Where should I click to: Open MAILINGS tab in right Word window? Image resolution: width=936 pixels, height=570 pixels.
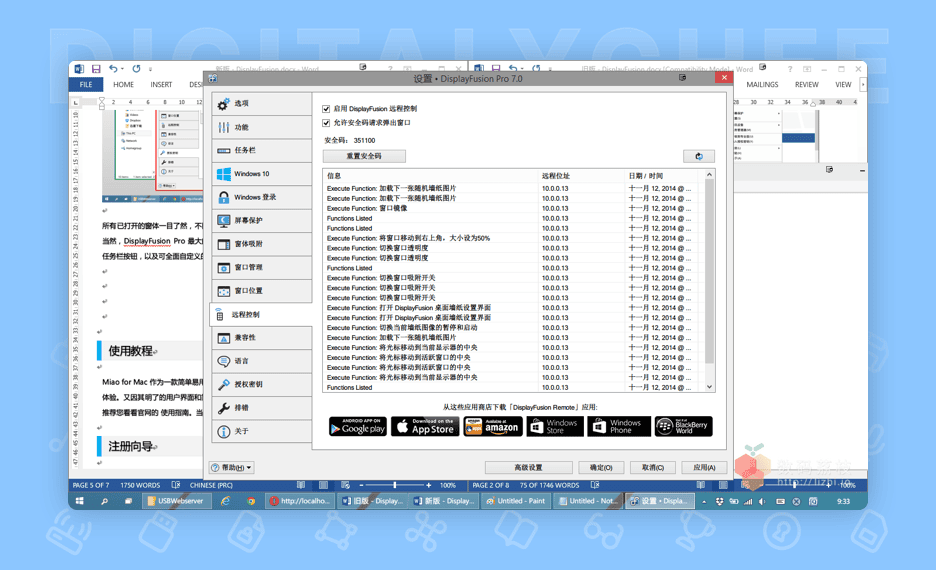762,85
